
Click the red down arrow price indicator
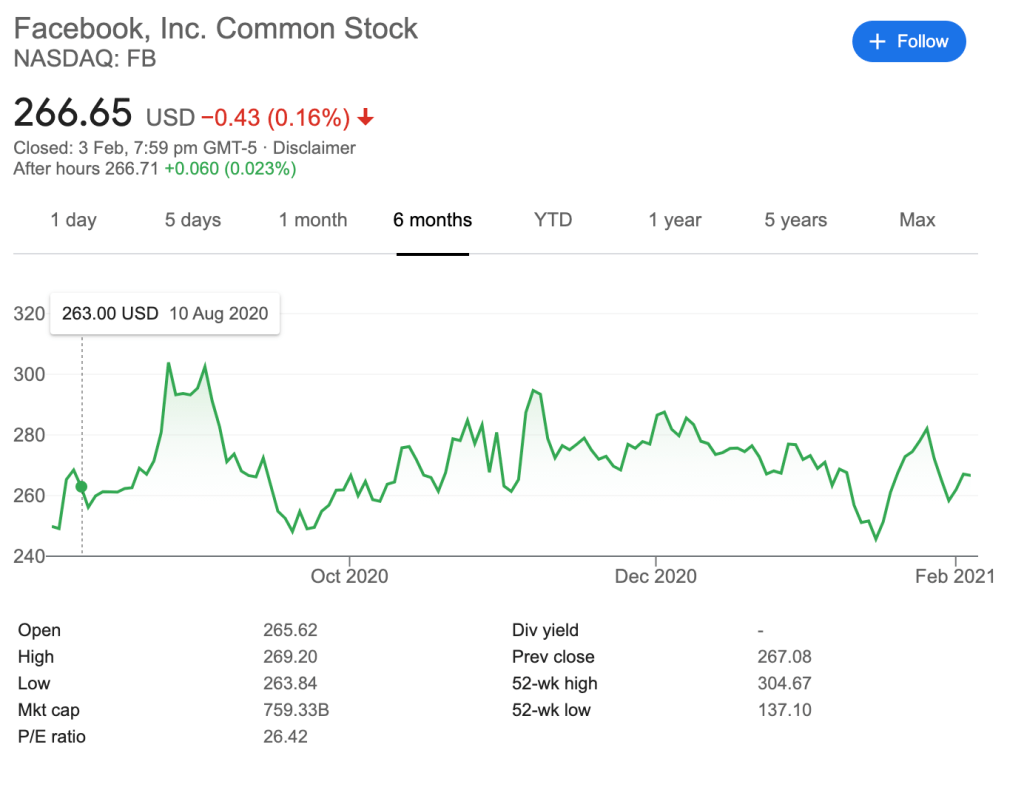[x=366, y=118]
